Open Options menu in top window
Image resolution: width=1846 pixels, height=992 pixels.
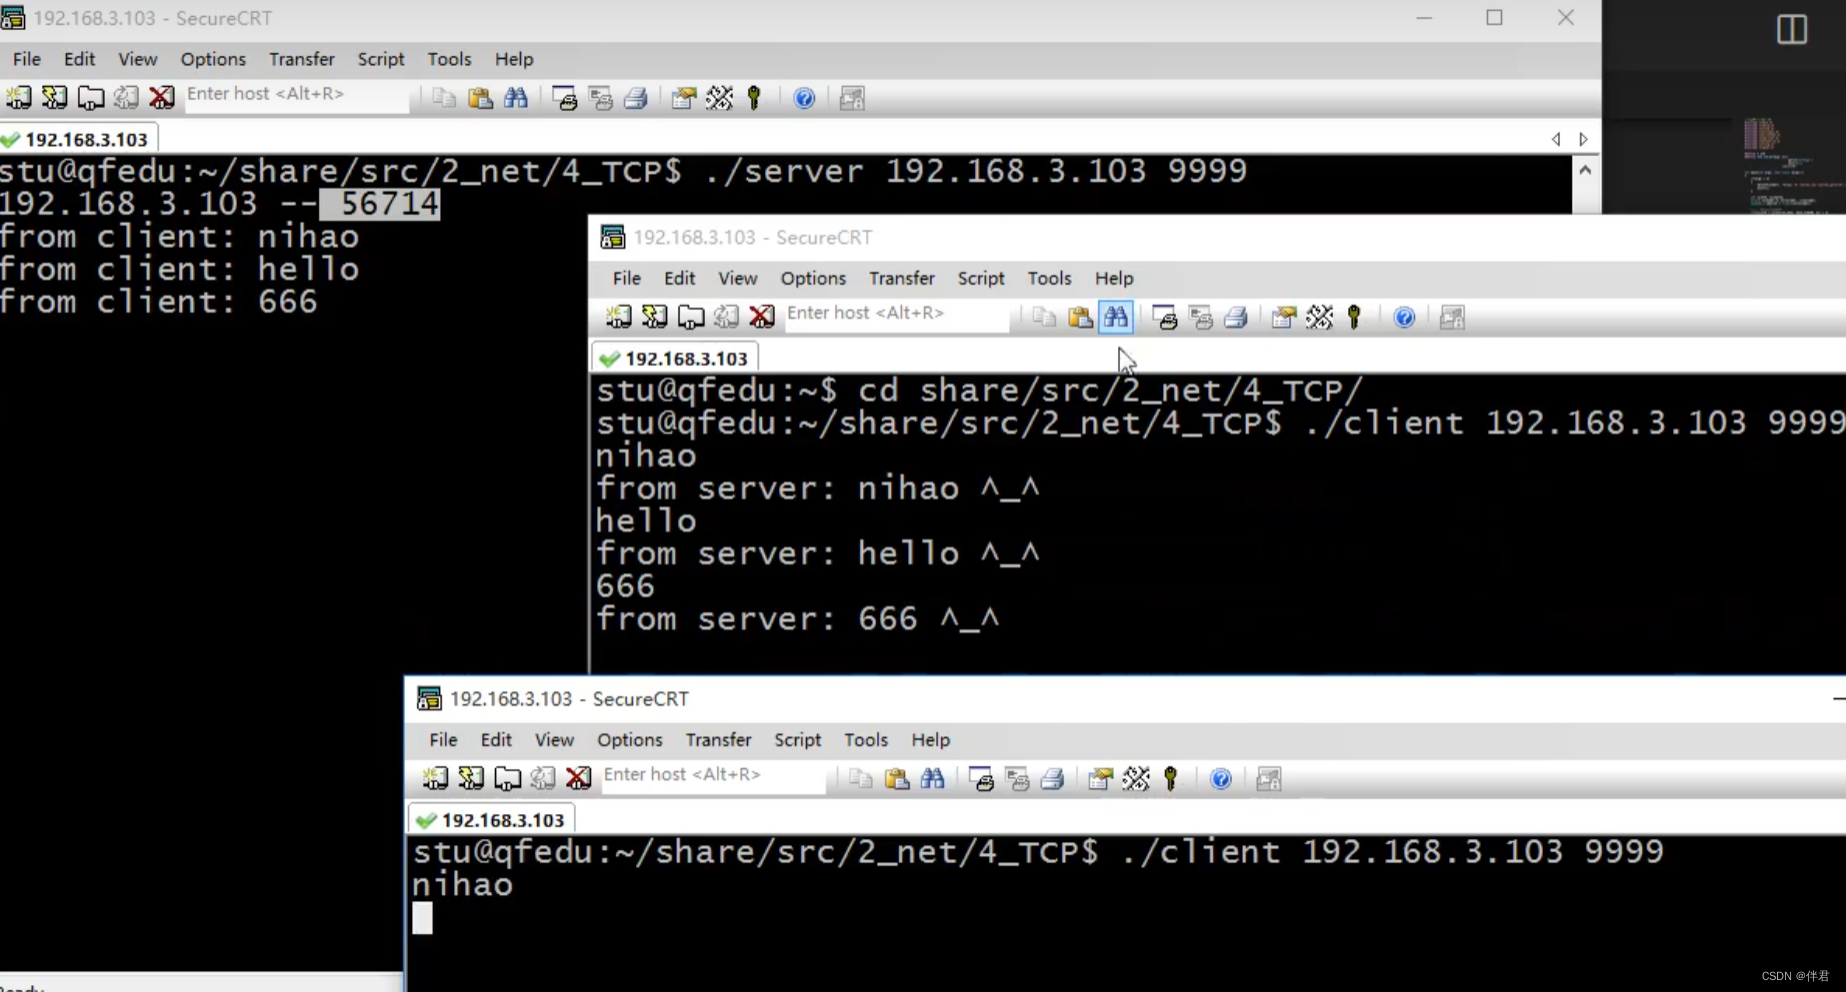tap(213, 59)
